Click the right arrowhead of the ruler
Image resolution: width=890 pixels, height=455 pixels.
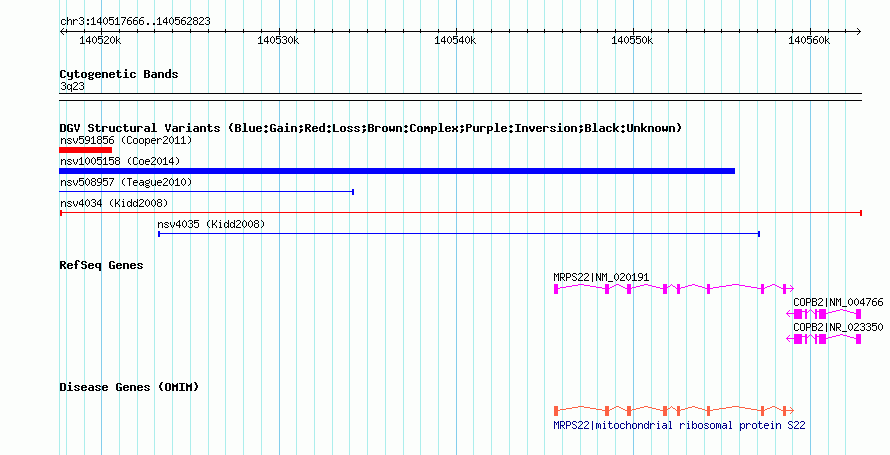(859, 32)
